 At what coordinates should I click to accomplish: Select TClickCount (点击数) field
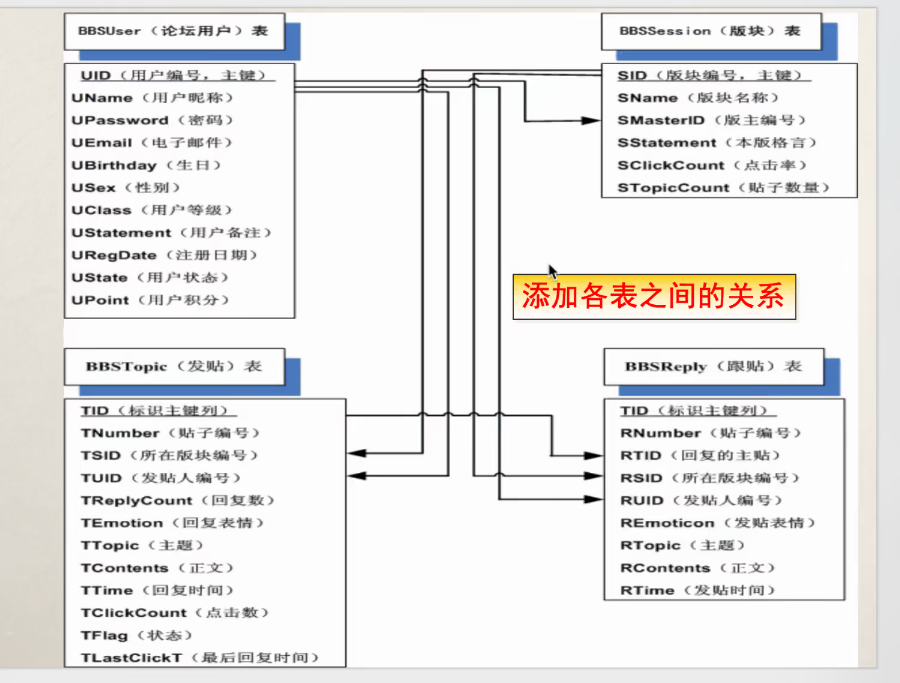175,612
